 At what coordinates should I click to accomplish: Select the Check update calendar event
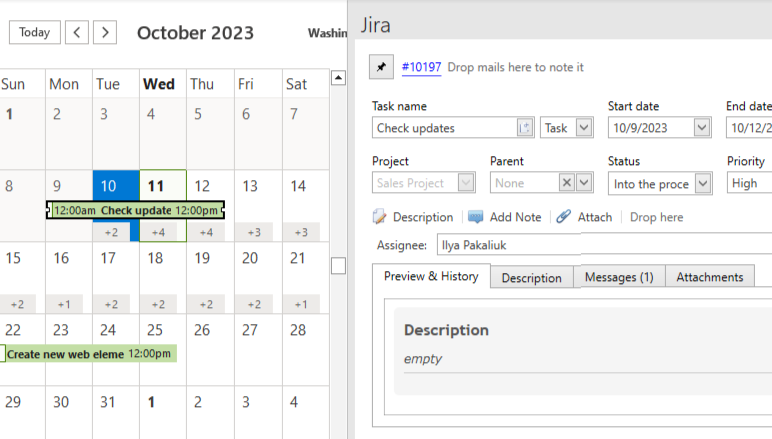(x=135, y=210)
